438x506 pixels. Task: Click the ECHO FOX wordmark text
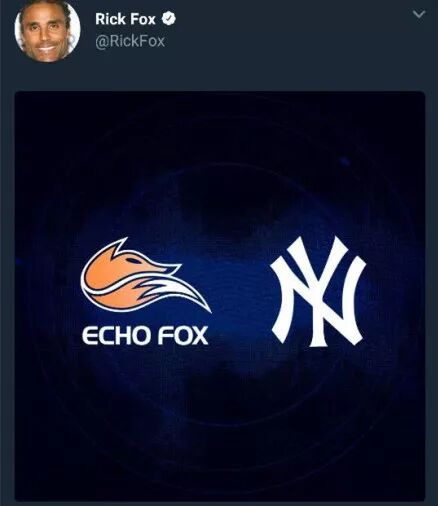145,335
